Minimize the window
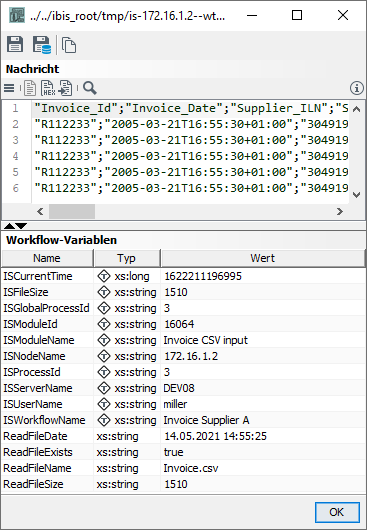This screenshot has height=530, width=367. 252,15
